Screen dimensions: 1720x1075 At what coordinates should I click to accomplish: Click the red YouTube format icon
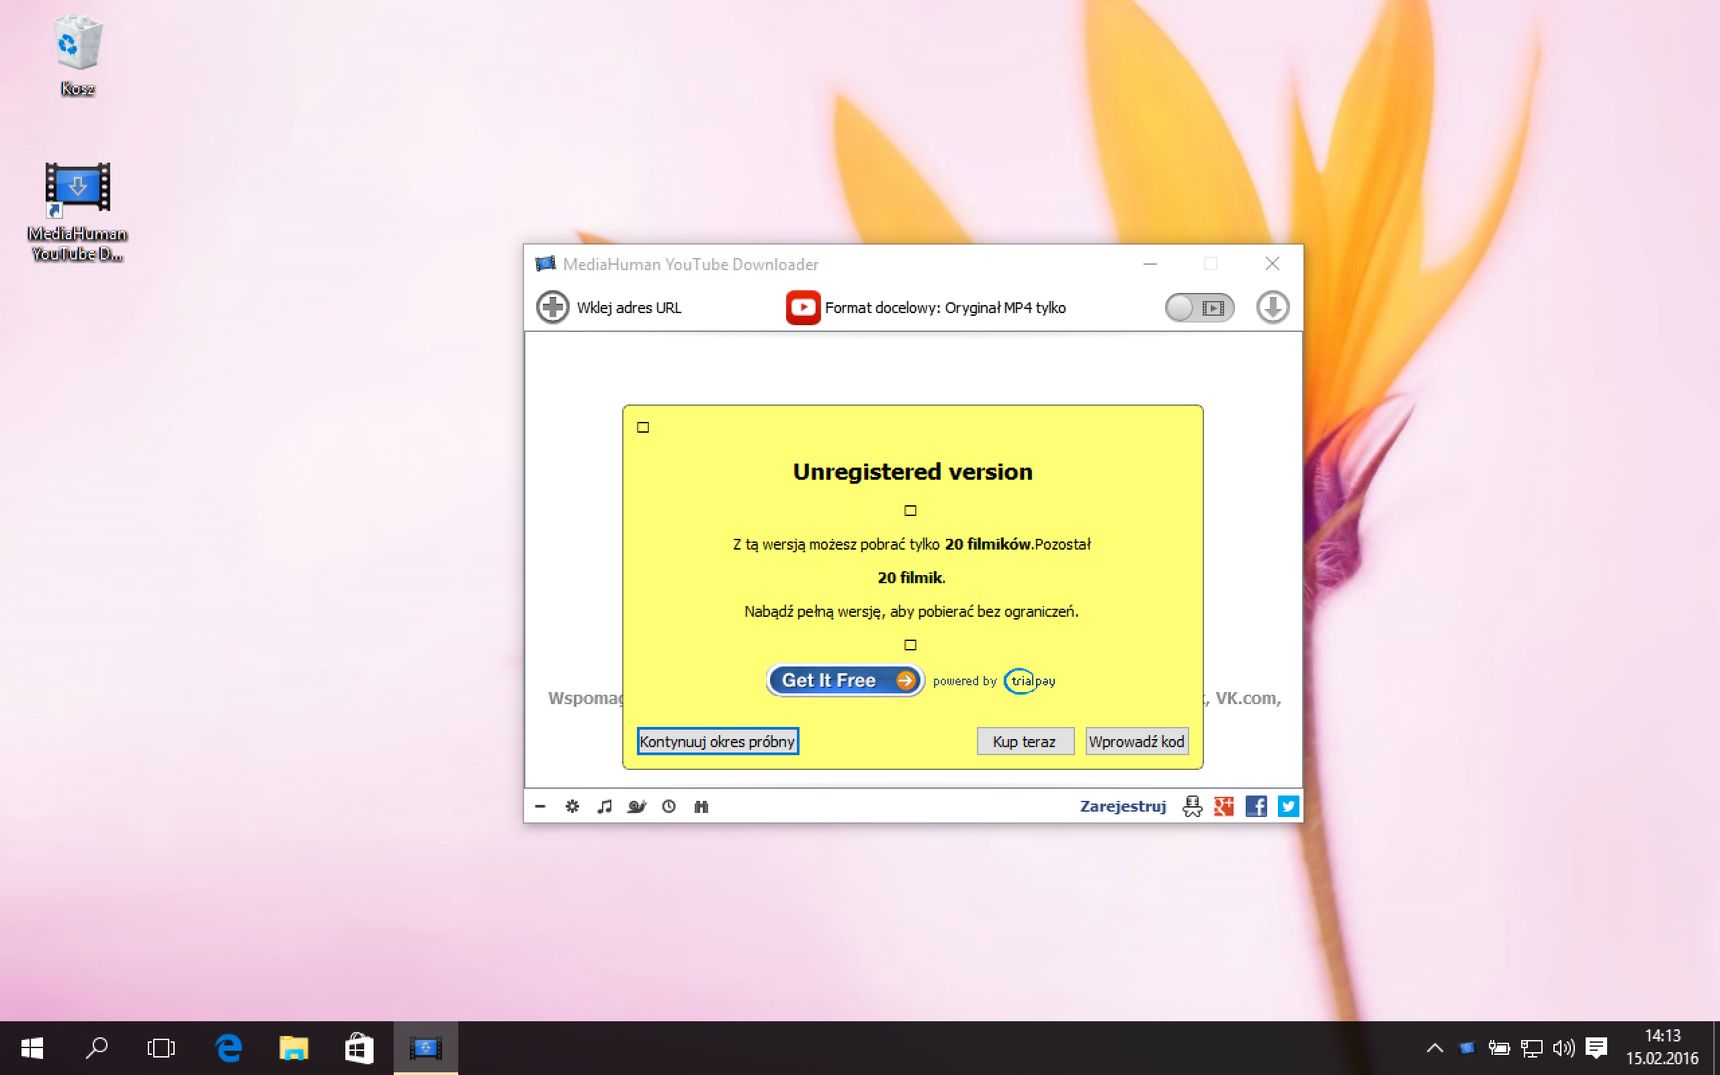pyautogui.click(x=803, y=307)
